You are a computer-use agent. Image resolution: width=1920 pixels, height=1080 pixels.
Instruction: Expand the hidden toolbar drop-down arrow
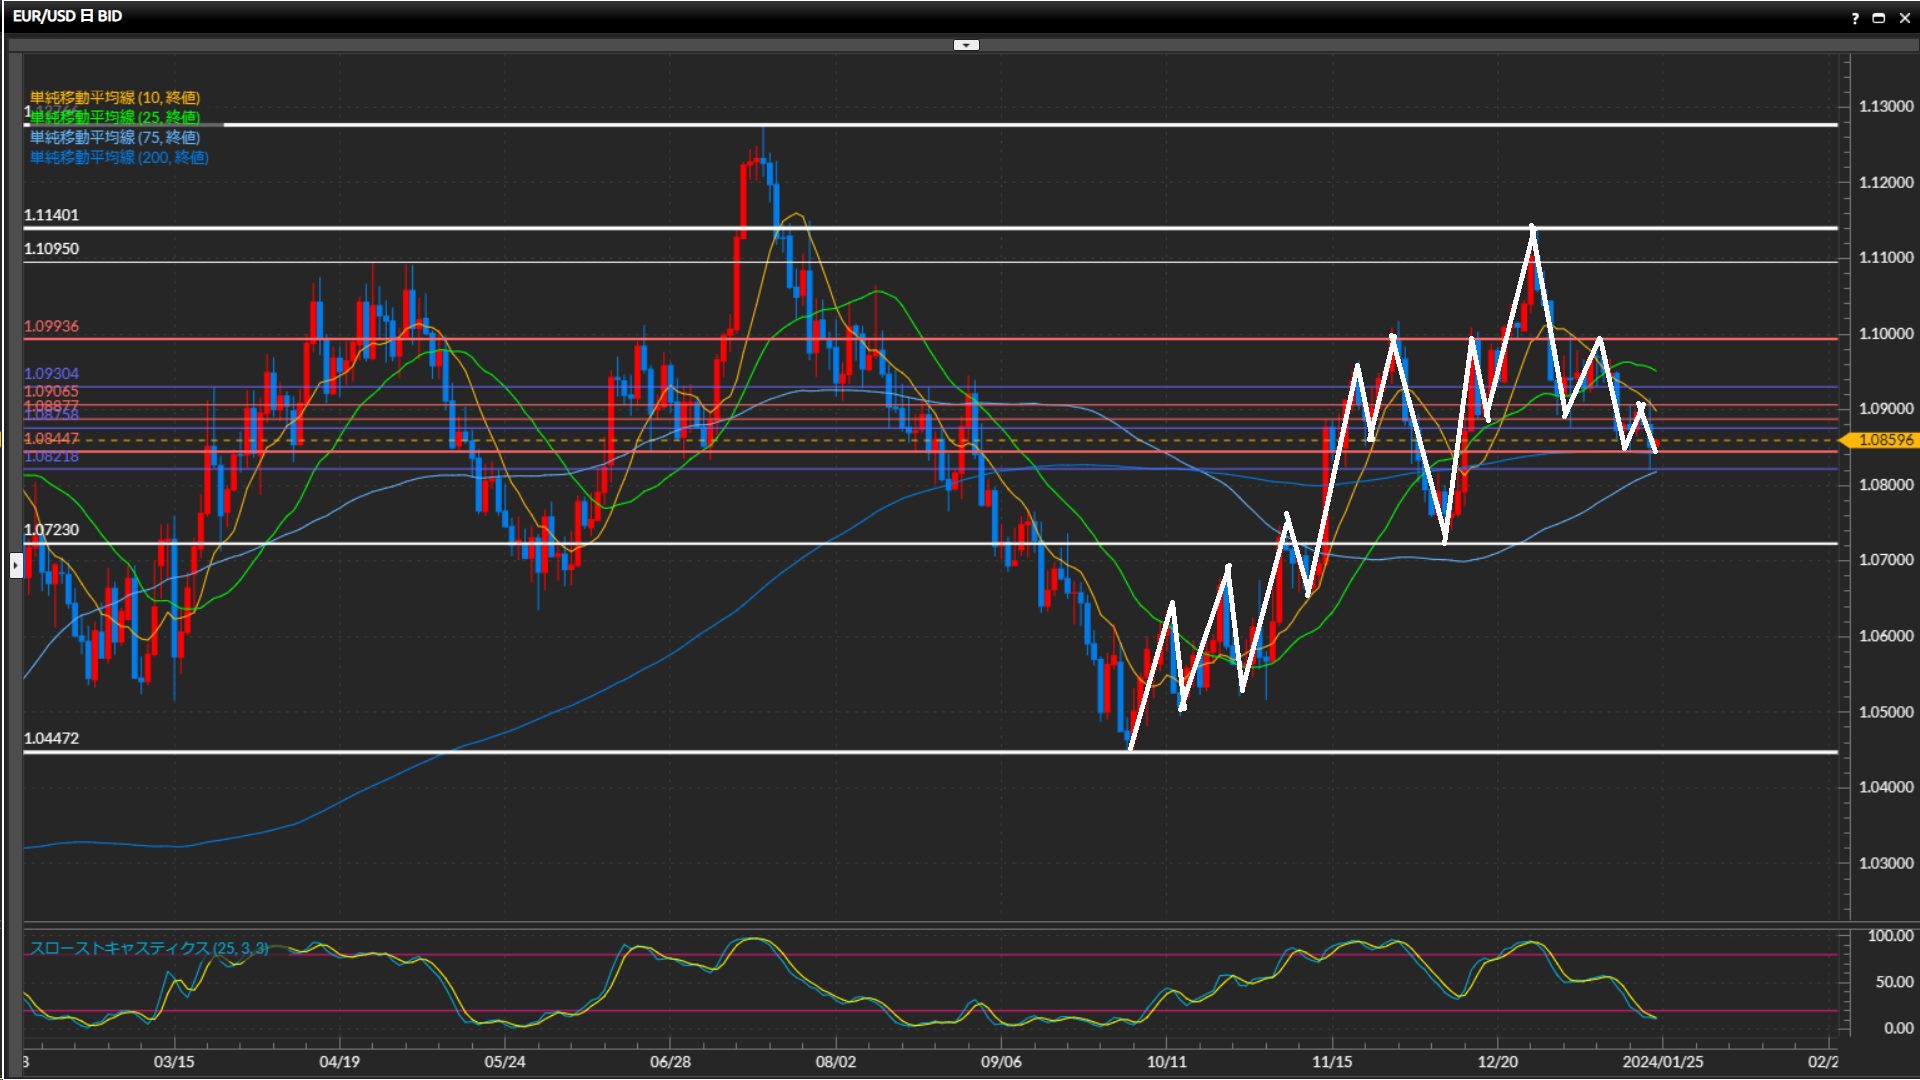(966, 45)
